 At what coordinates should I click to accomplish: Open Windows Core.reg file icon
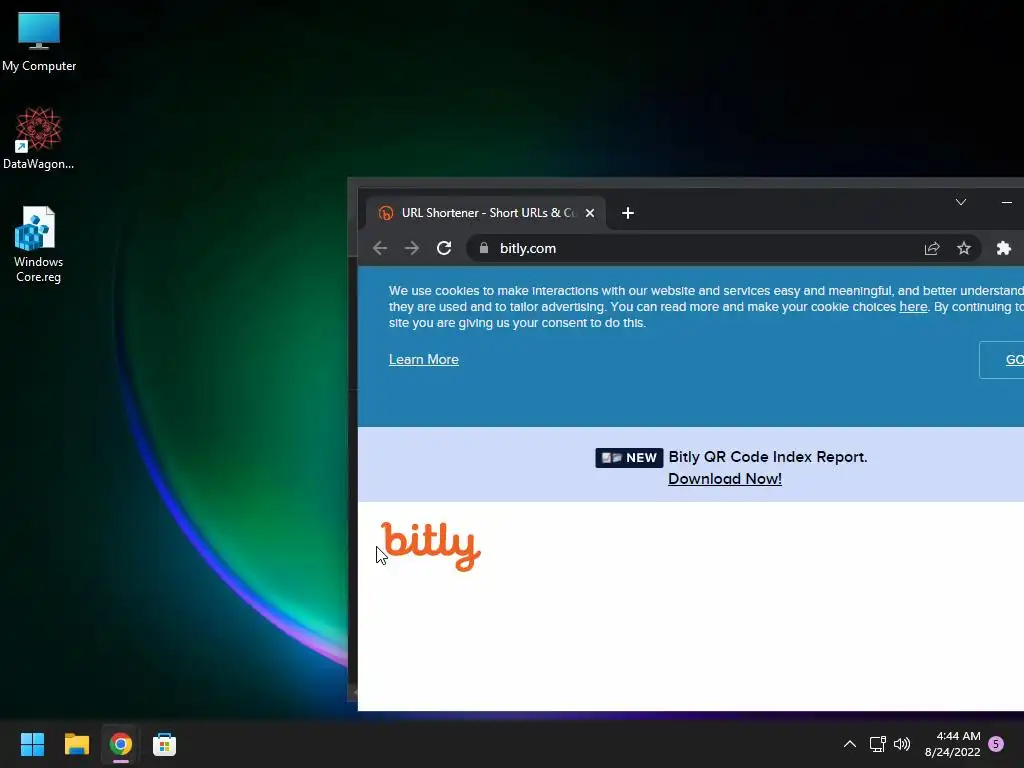pyautogui.click(x=39, y=245)
